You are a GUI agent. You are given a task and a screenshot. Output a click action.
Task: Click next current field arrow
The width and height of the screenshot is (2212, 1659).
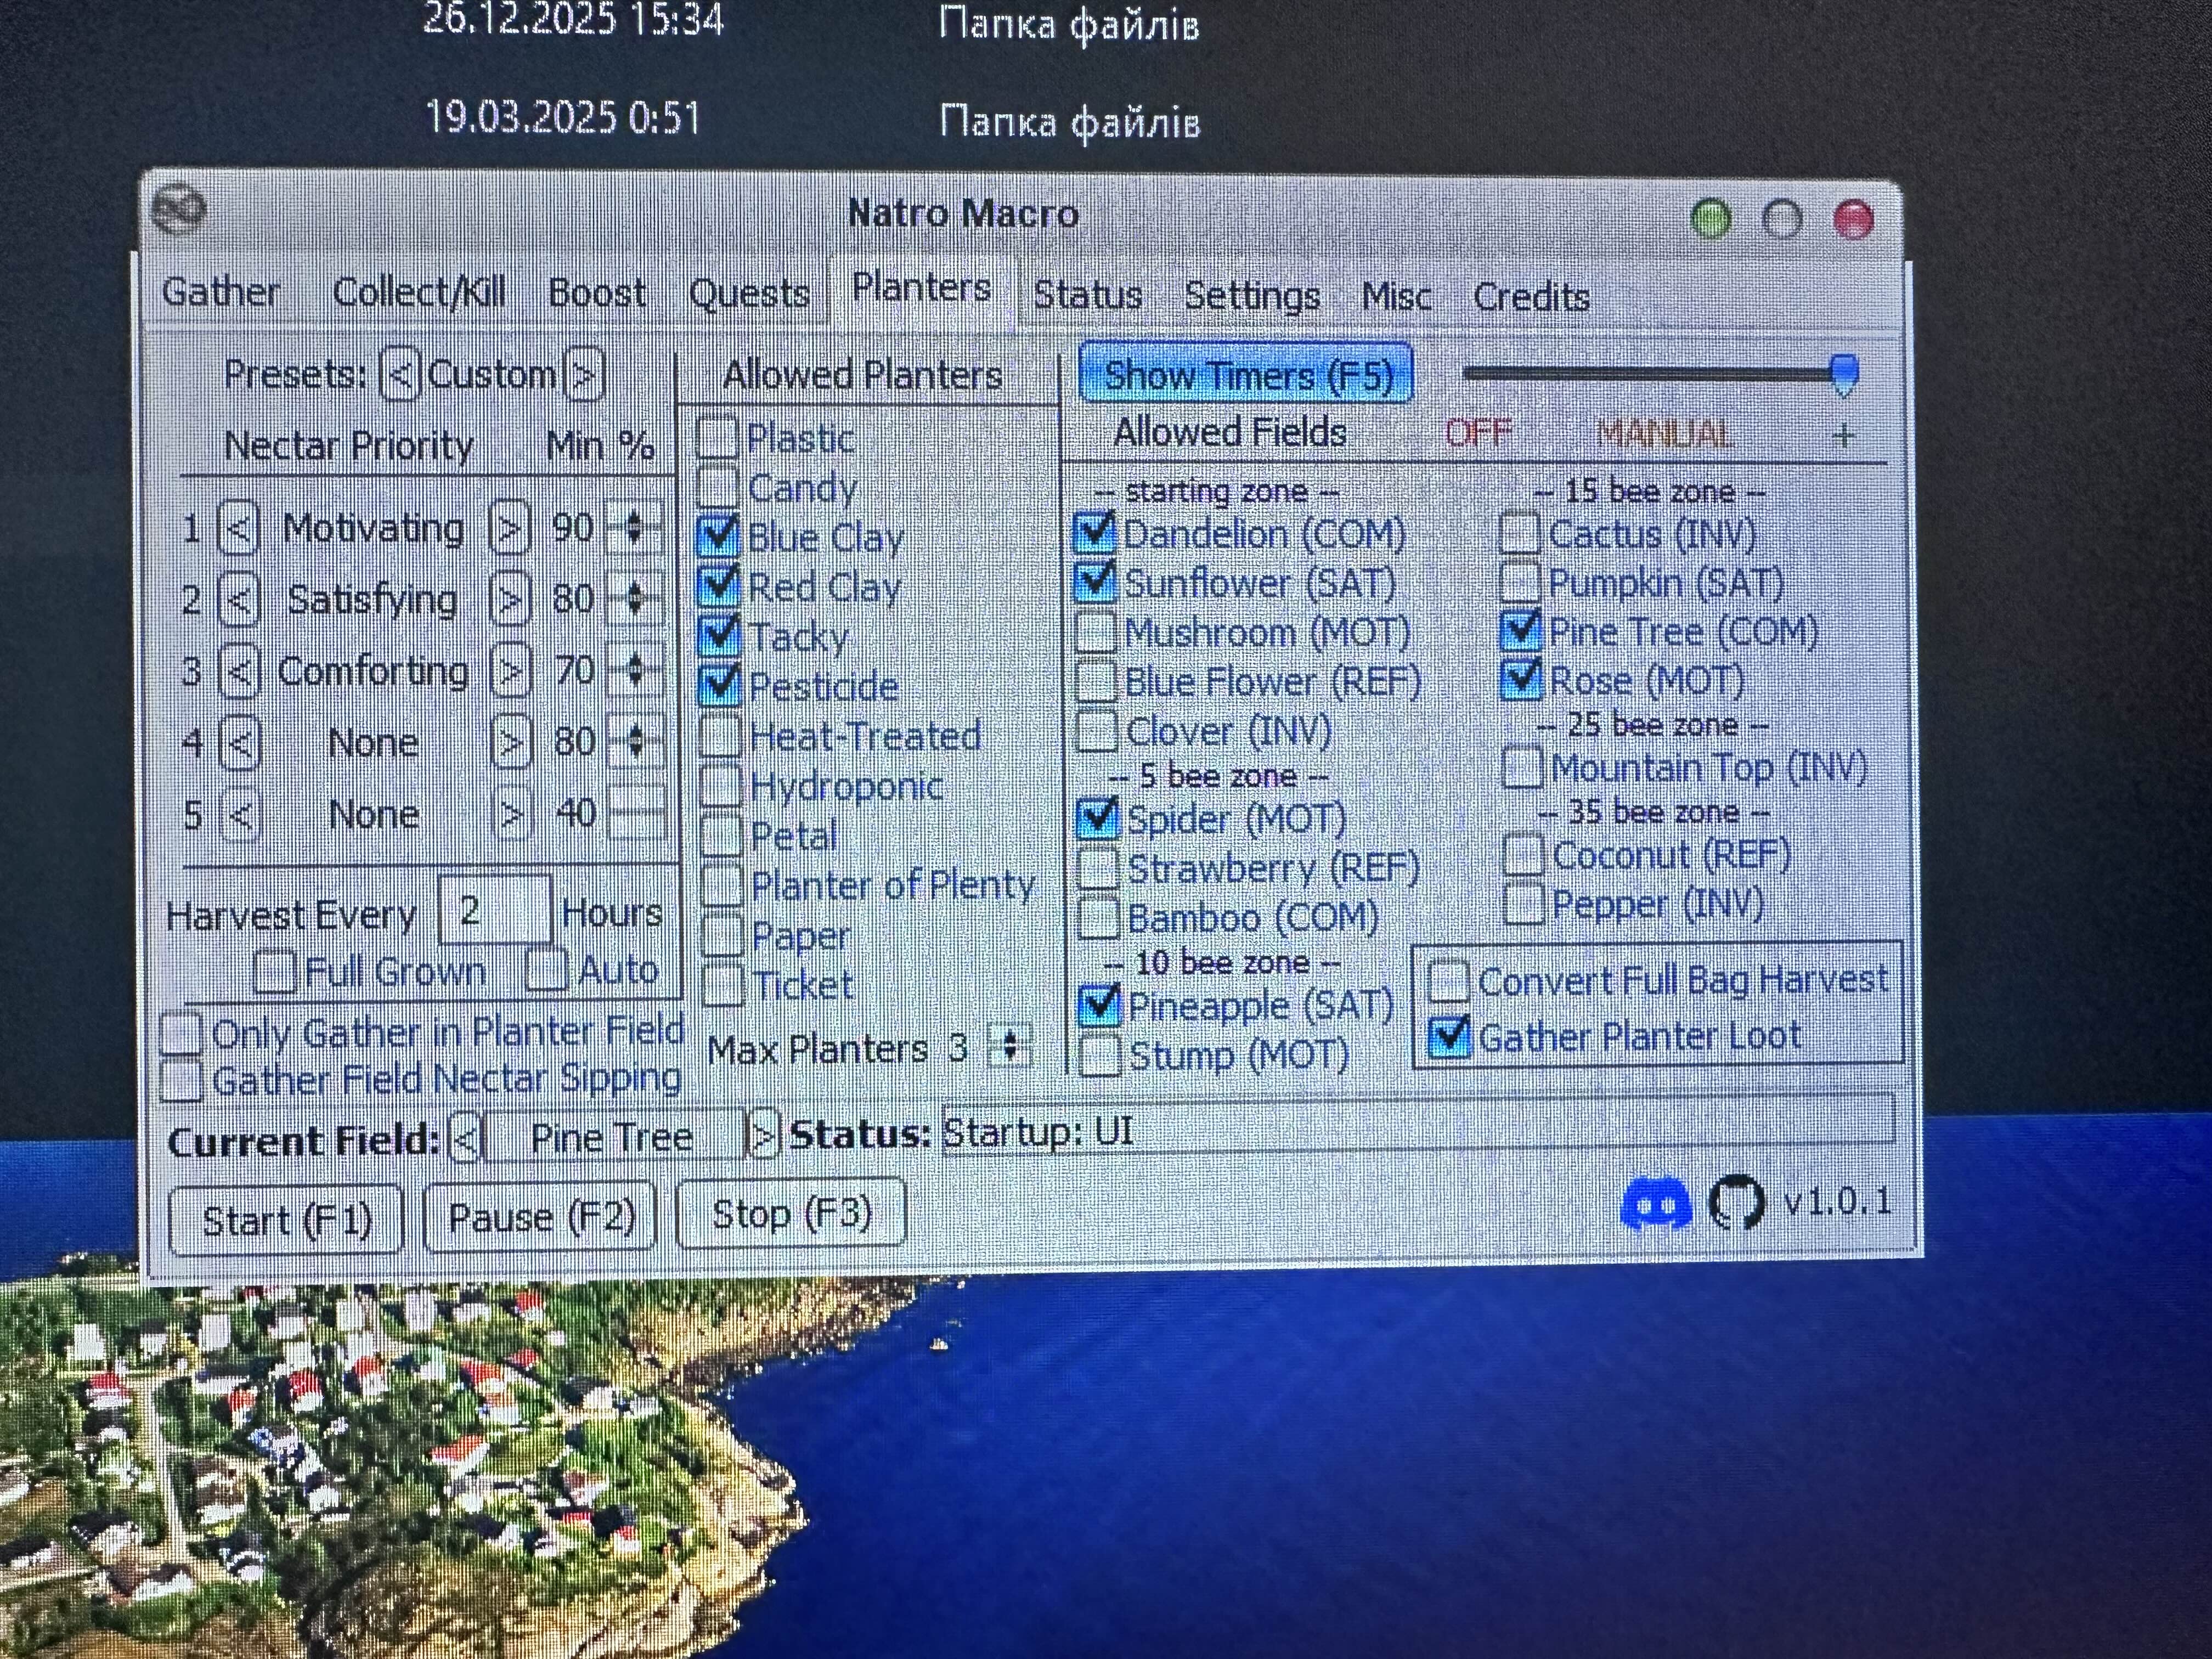[763, 1136]
